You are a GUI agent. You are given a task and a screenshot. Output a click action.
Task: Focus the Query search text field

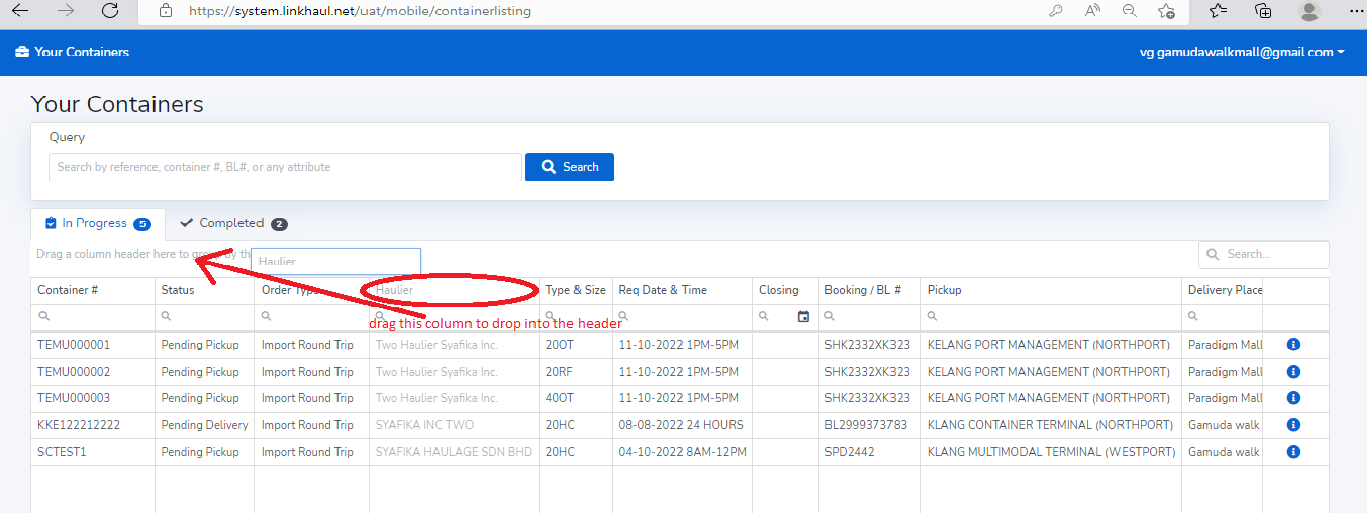click(x=285, y=167)
